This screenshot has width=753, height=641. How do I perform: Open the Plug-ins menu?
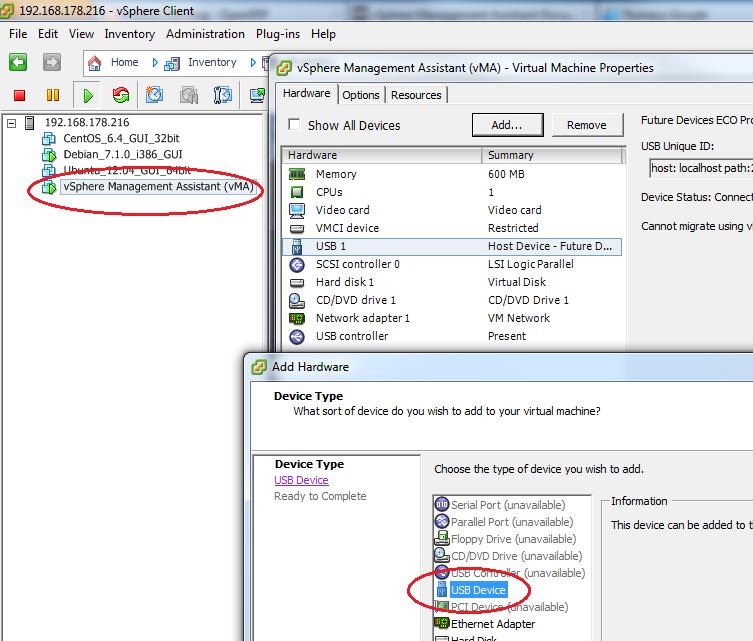(x=278, y=34)
